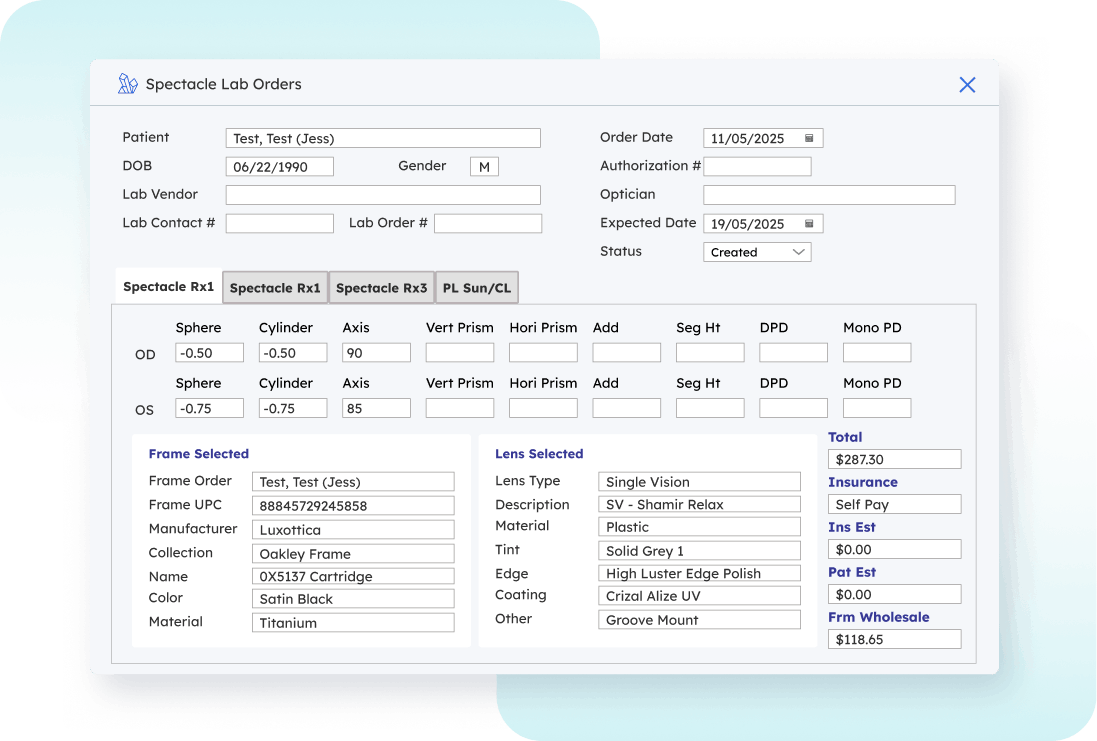Click the Patient name field

pyautogui.click(x=383, y=138)
